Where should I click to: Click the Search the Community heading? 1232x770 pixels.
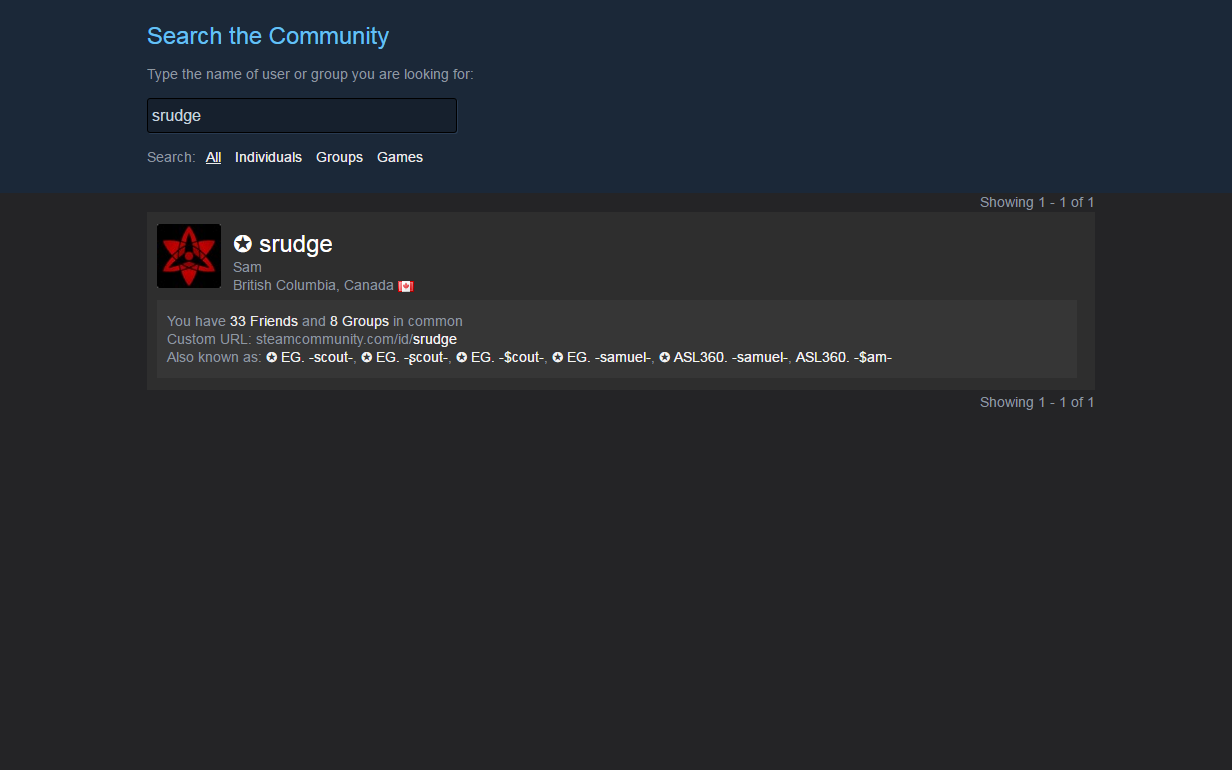pos(268,36)
